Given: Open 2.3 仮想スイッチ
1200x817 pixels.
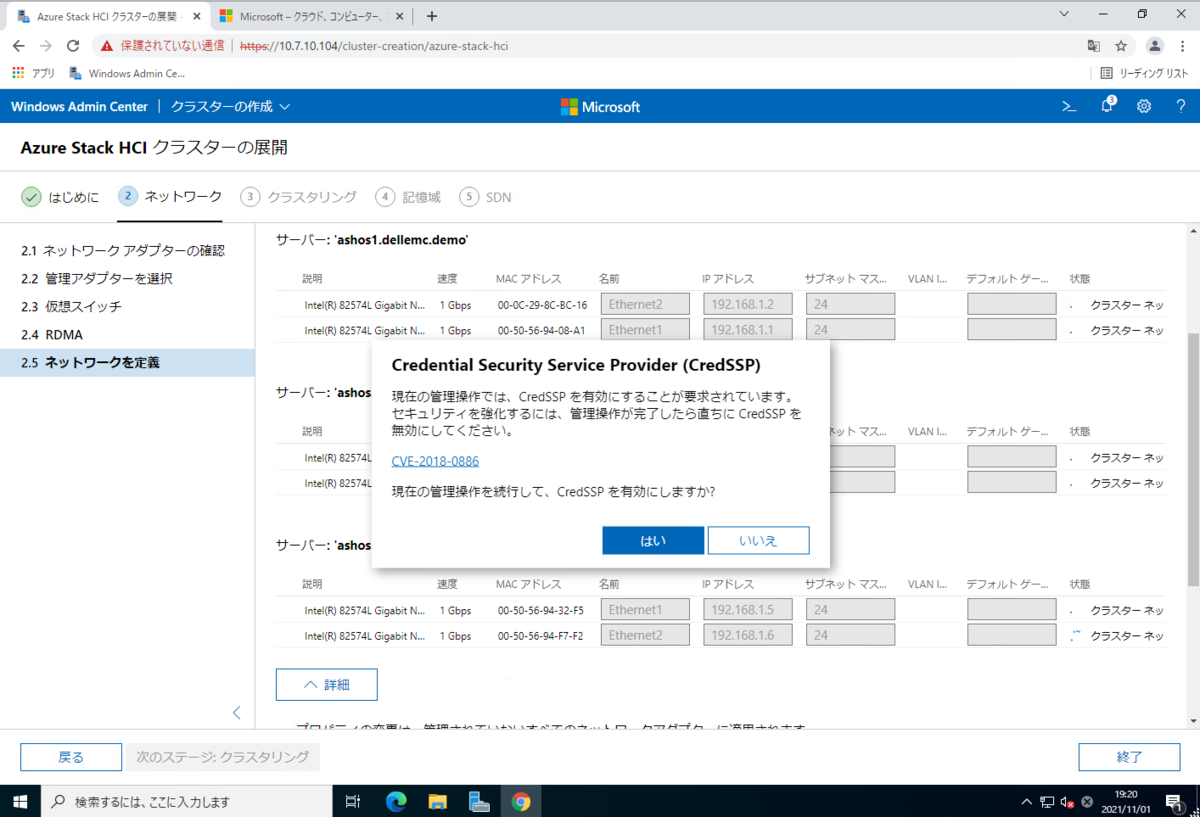Looking at the screenshot, I should pyautogui.click(x=127, y=307).
